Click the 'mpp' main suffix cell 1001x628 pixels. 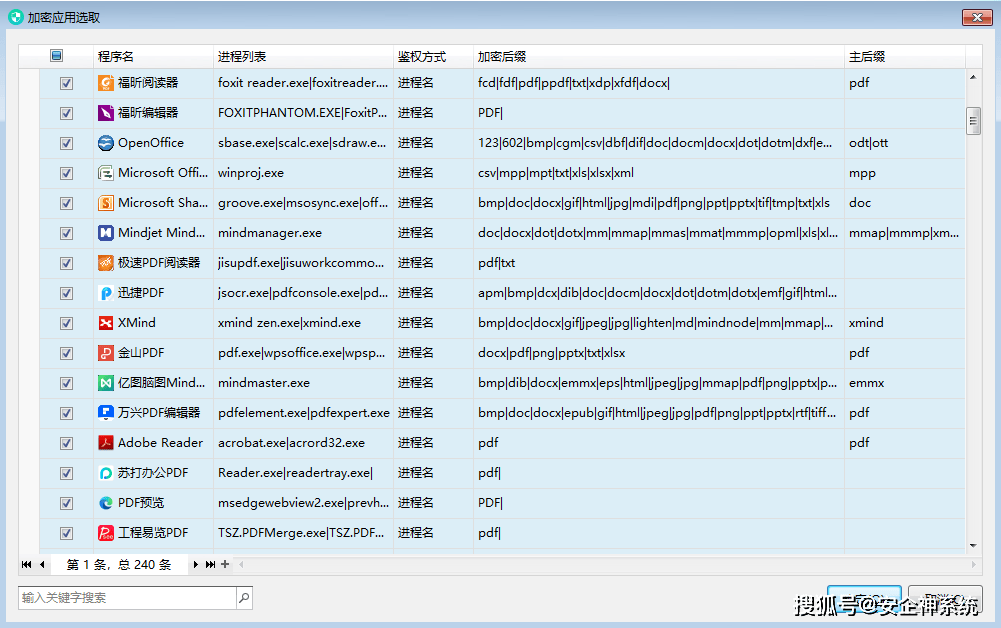905,173
